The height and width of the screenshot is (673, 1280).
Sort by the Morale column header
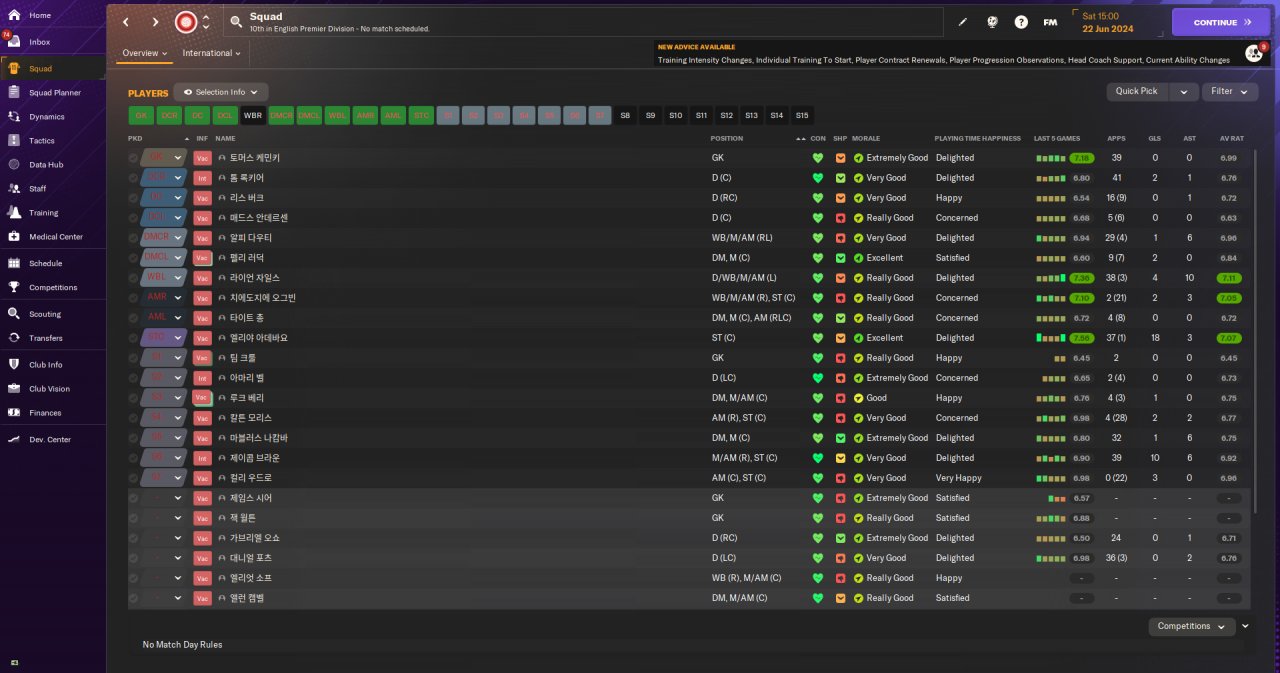click(x=866, y=138)
